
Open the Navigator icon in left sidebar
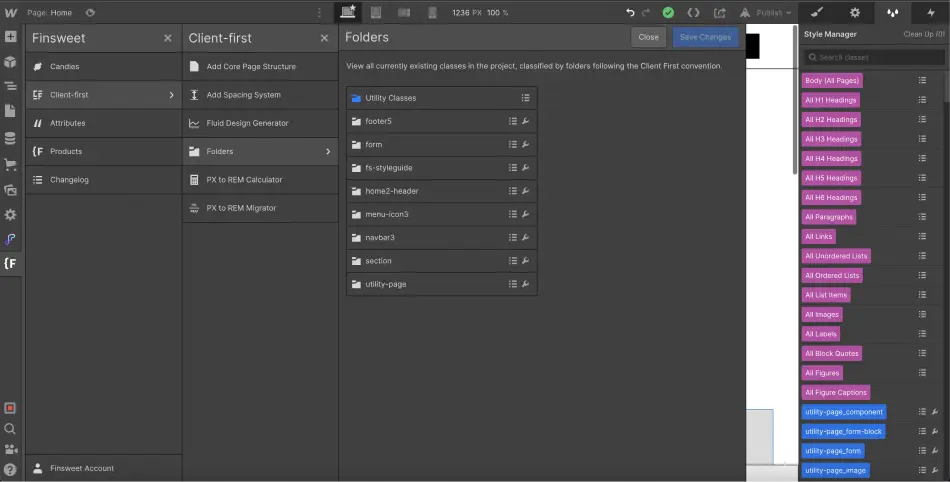pos(10,87)
